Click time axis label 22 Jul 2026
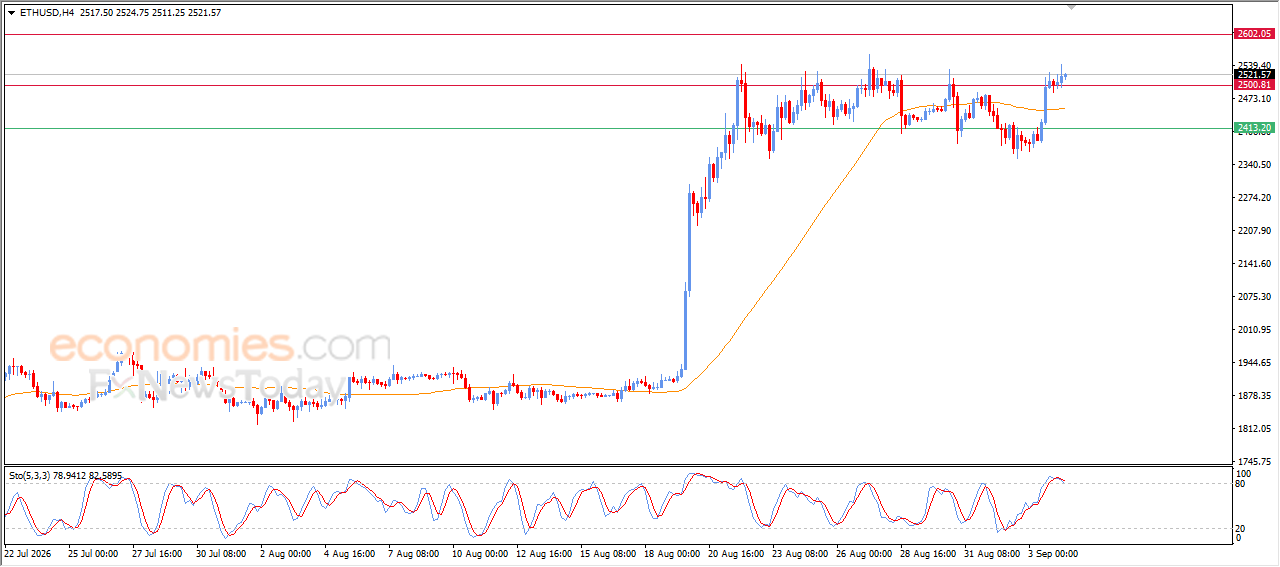This screenshot has width=1280, height=567. tap(27, 552)
